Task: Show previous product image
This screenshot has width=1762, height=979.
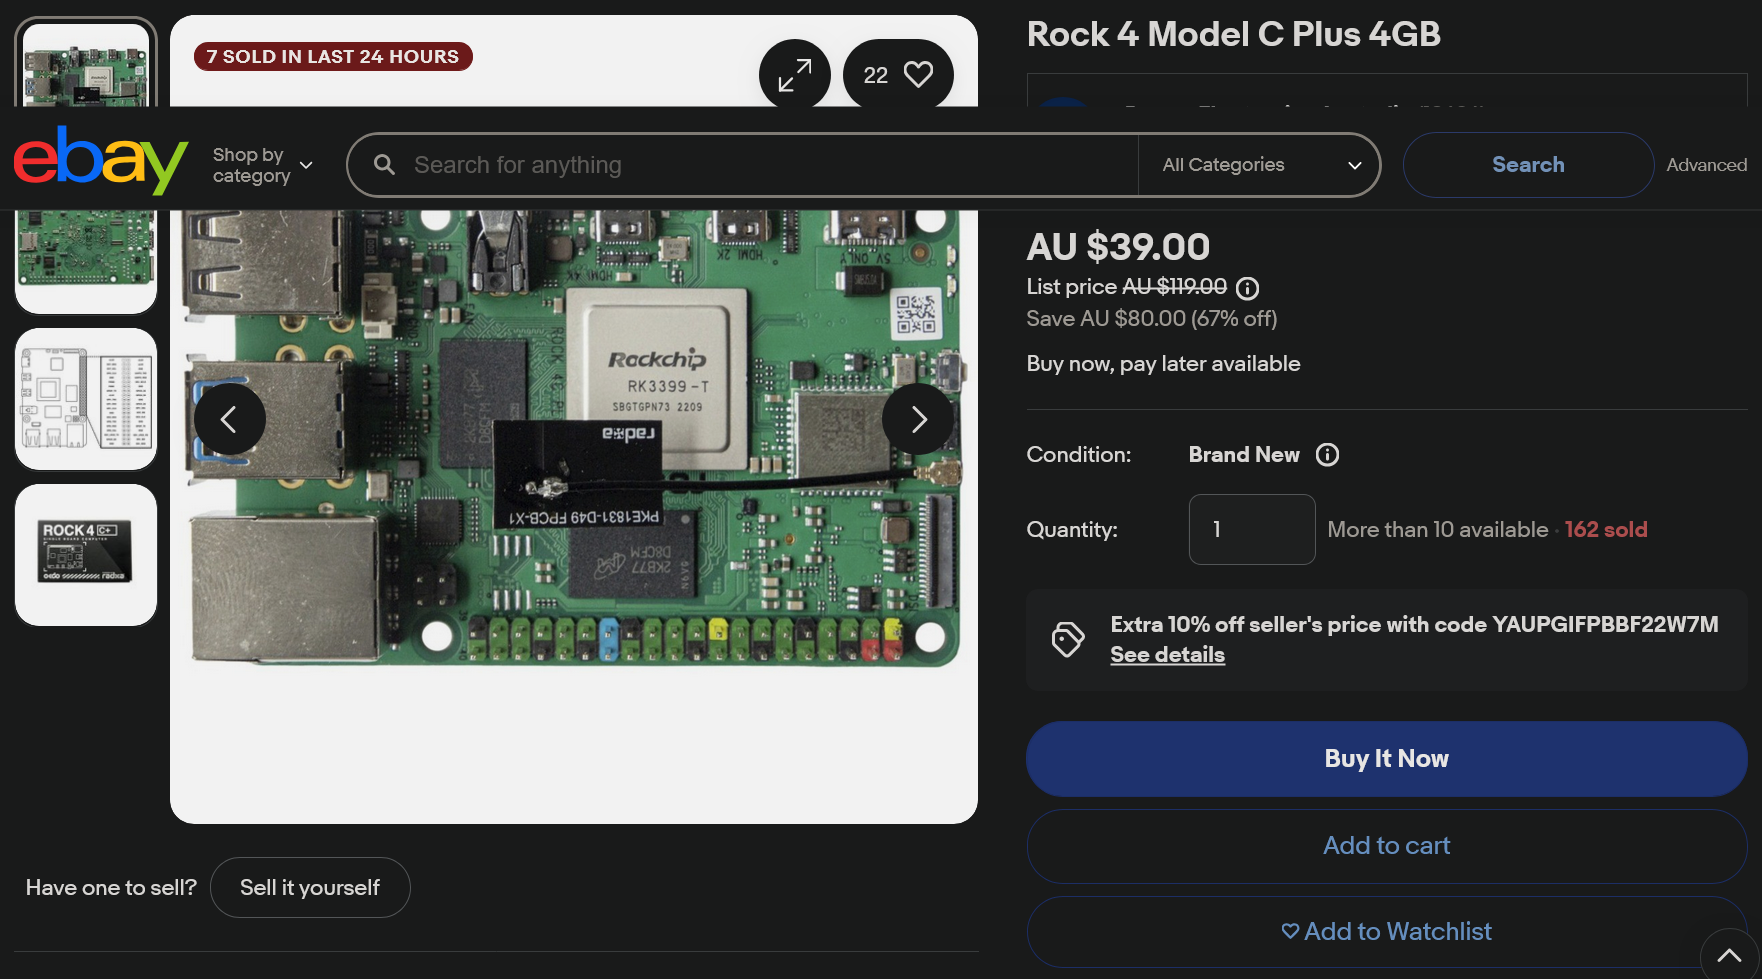Action: point(229,419)
